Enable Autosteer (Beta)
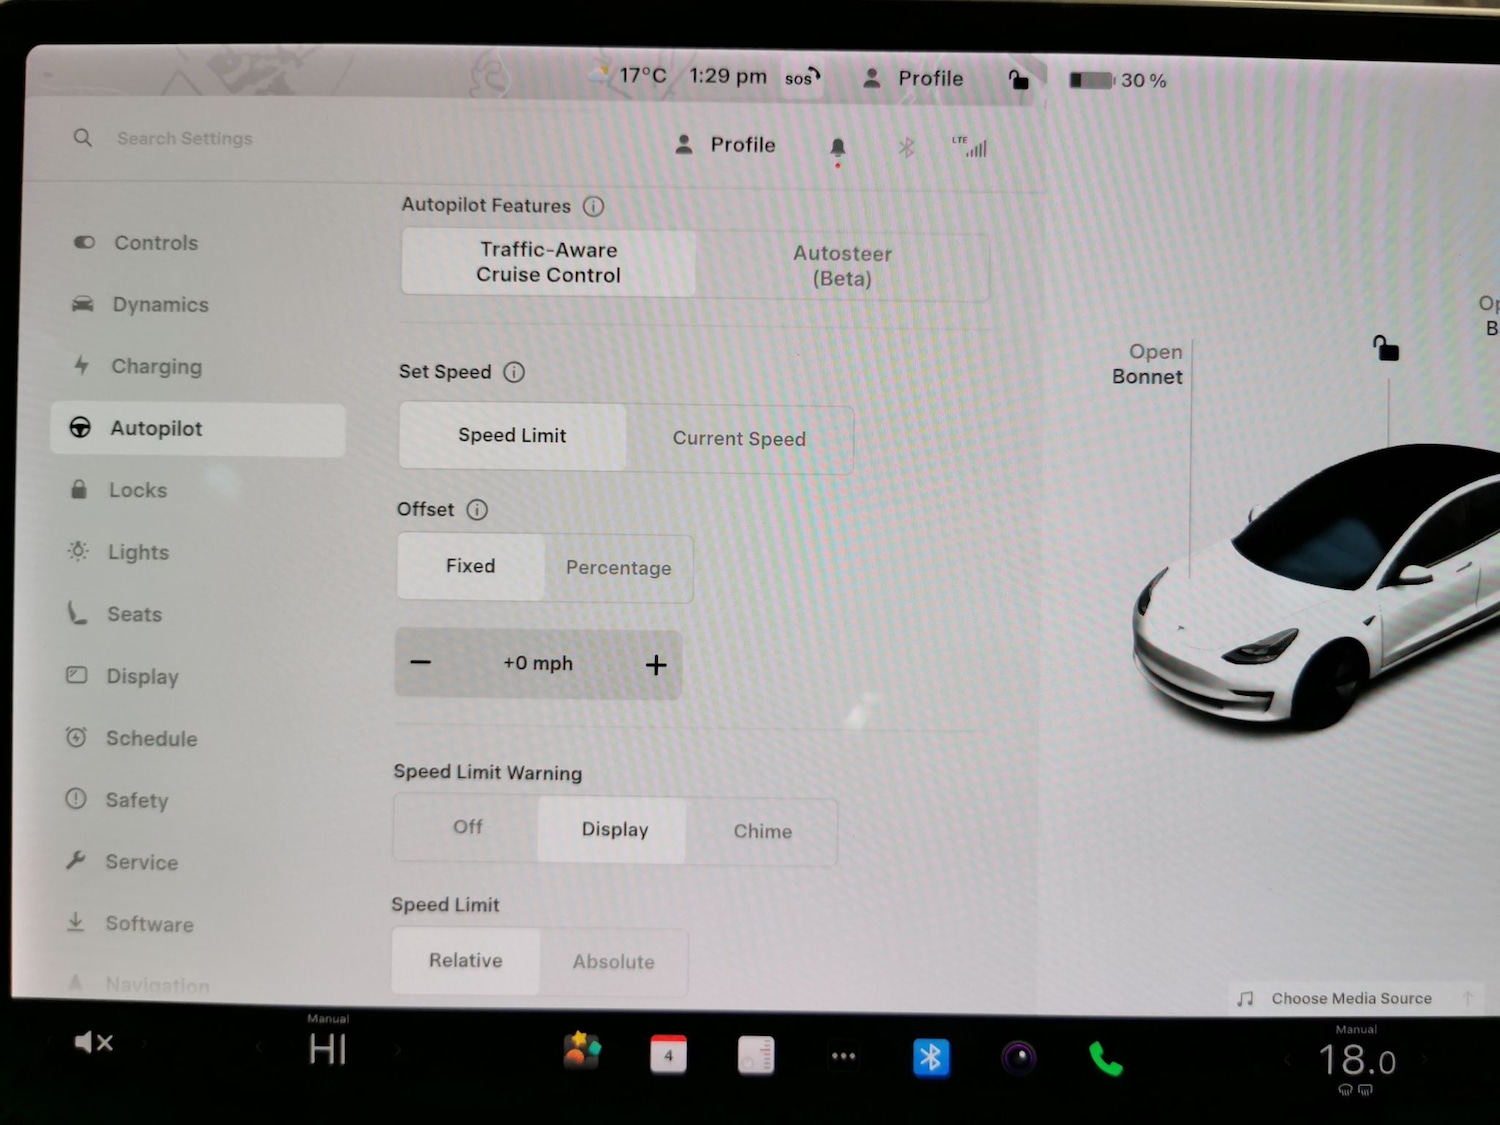The image size is (1500, 1125). click(842, 266)
